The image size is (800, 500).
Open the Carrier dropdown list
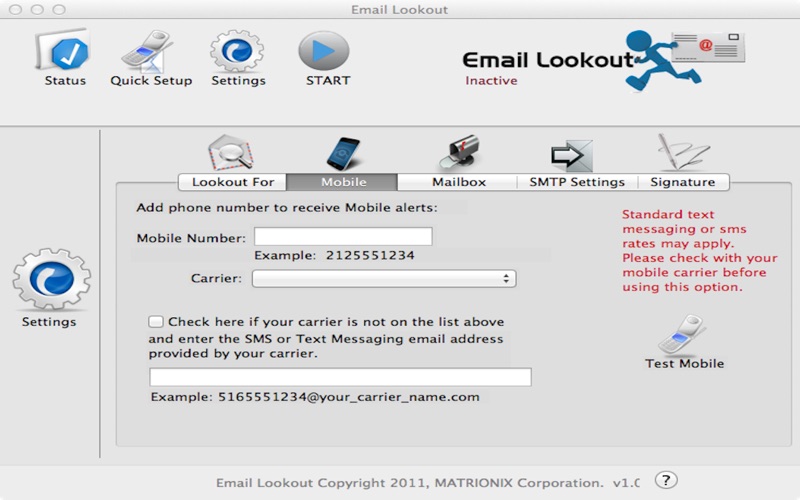pyautogui.click(x=384, y=279)
